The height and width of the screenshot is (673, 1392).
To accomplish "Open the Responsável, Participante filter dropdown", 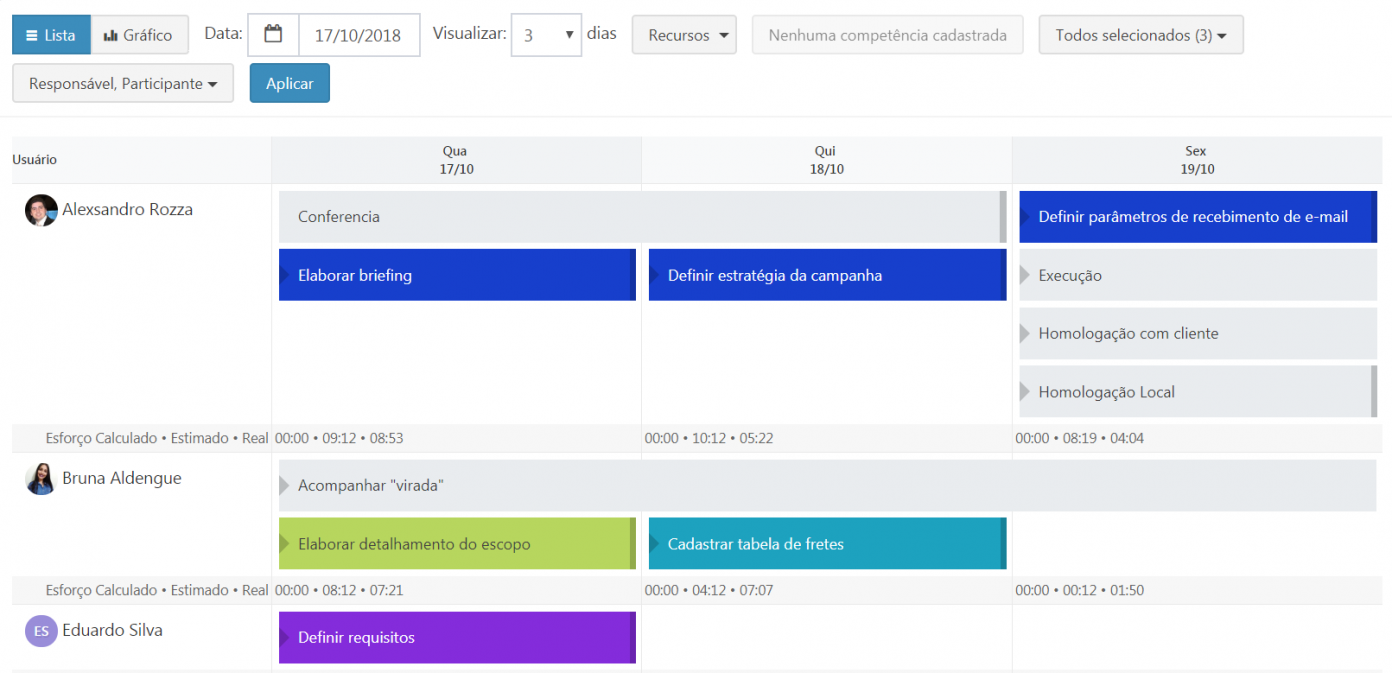I will [x=122, y=83].
